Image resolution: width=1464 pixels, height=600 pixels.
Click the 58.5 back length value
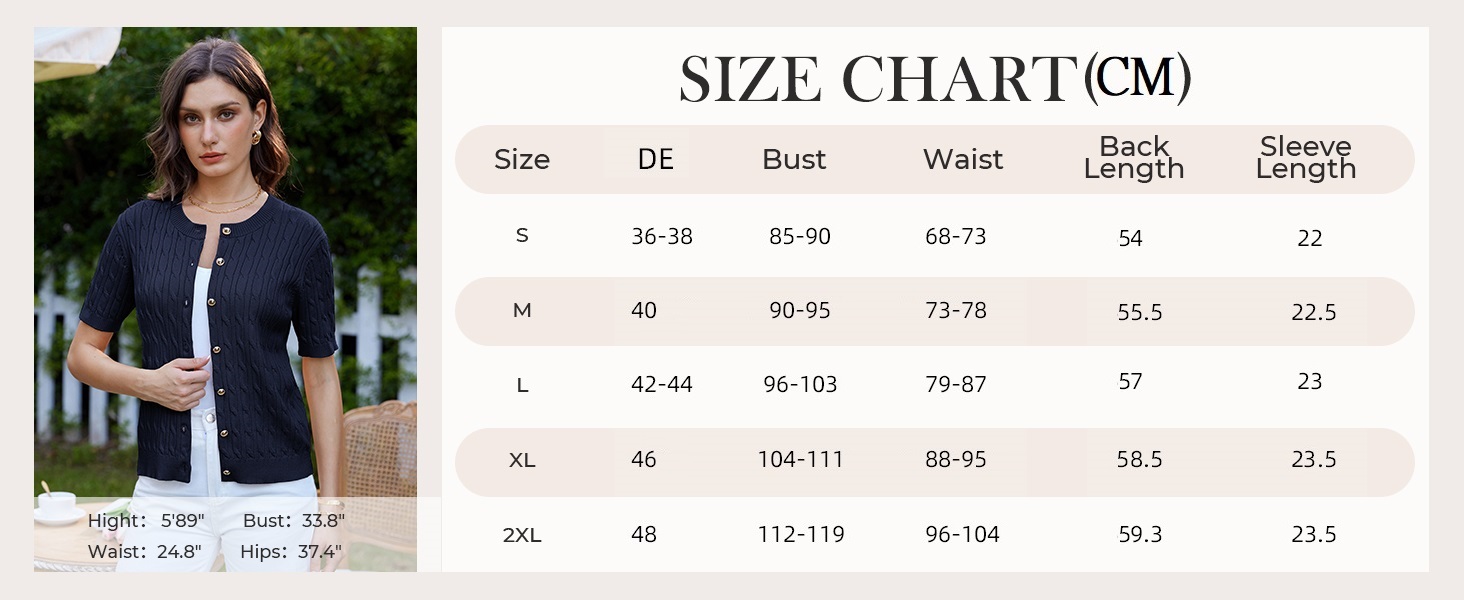(x=1140, y=460)
